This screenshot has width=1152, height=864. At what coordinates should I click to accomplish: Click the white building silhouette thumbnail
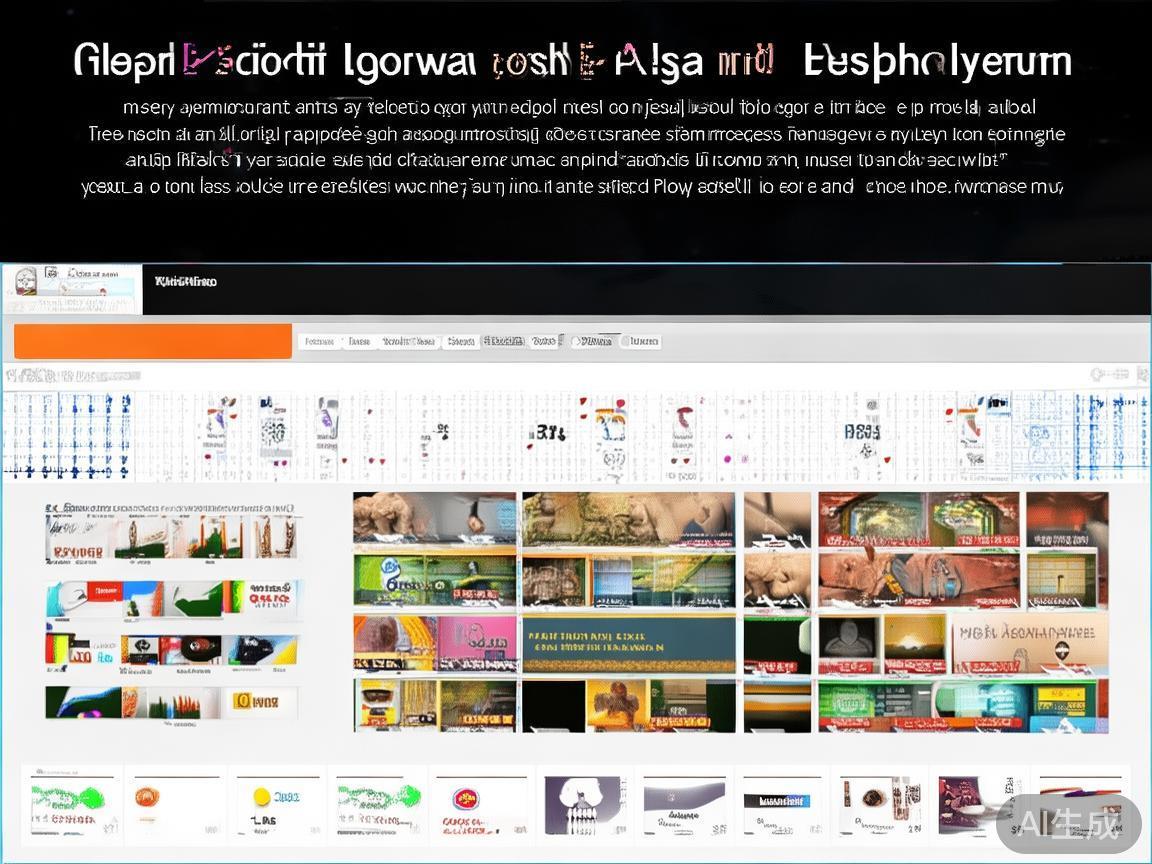click(x=583, y=802)
